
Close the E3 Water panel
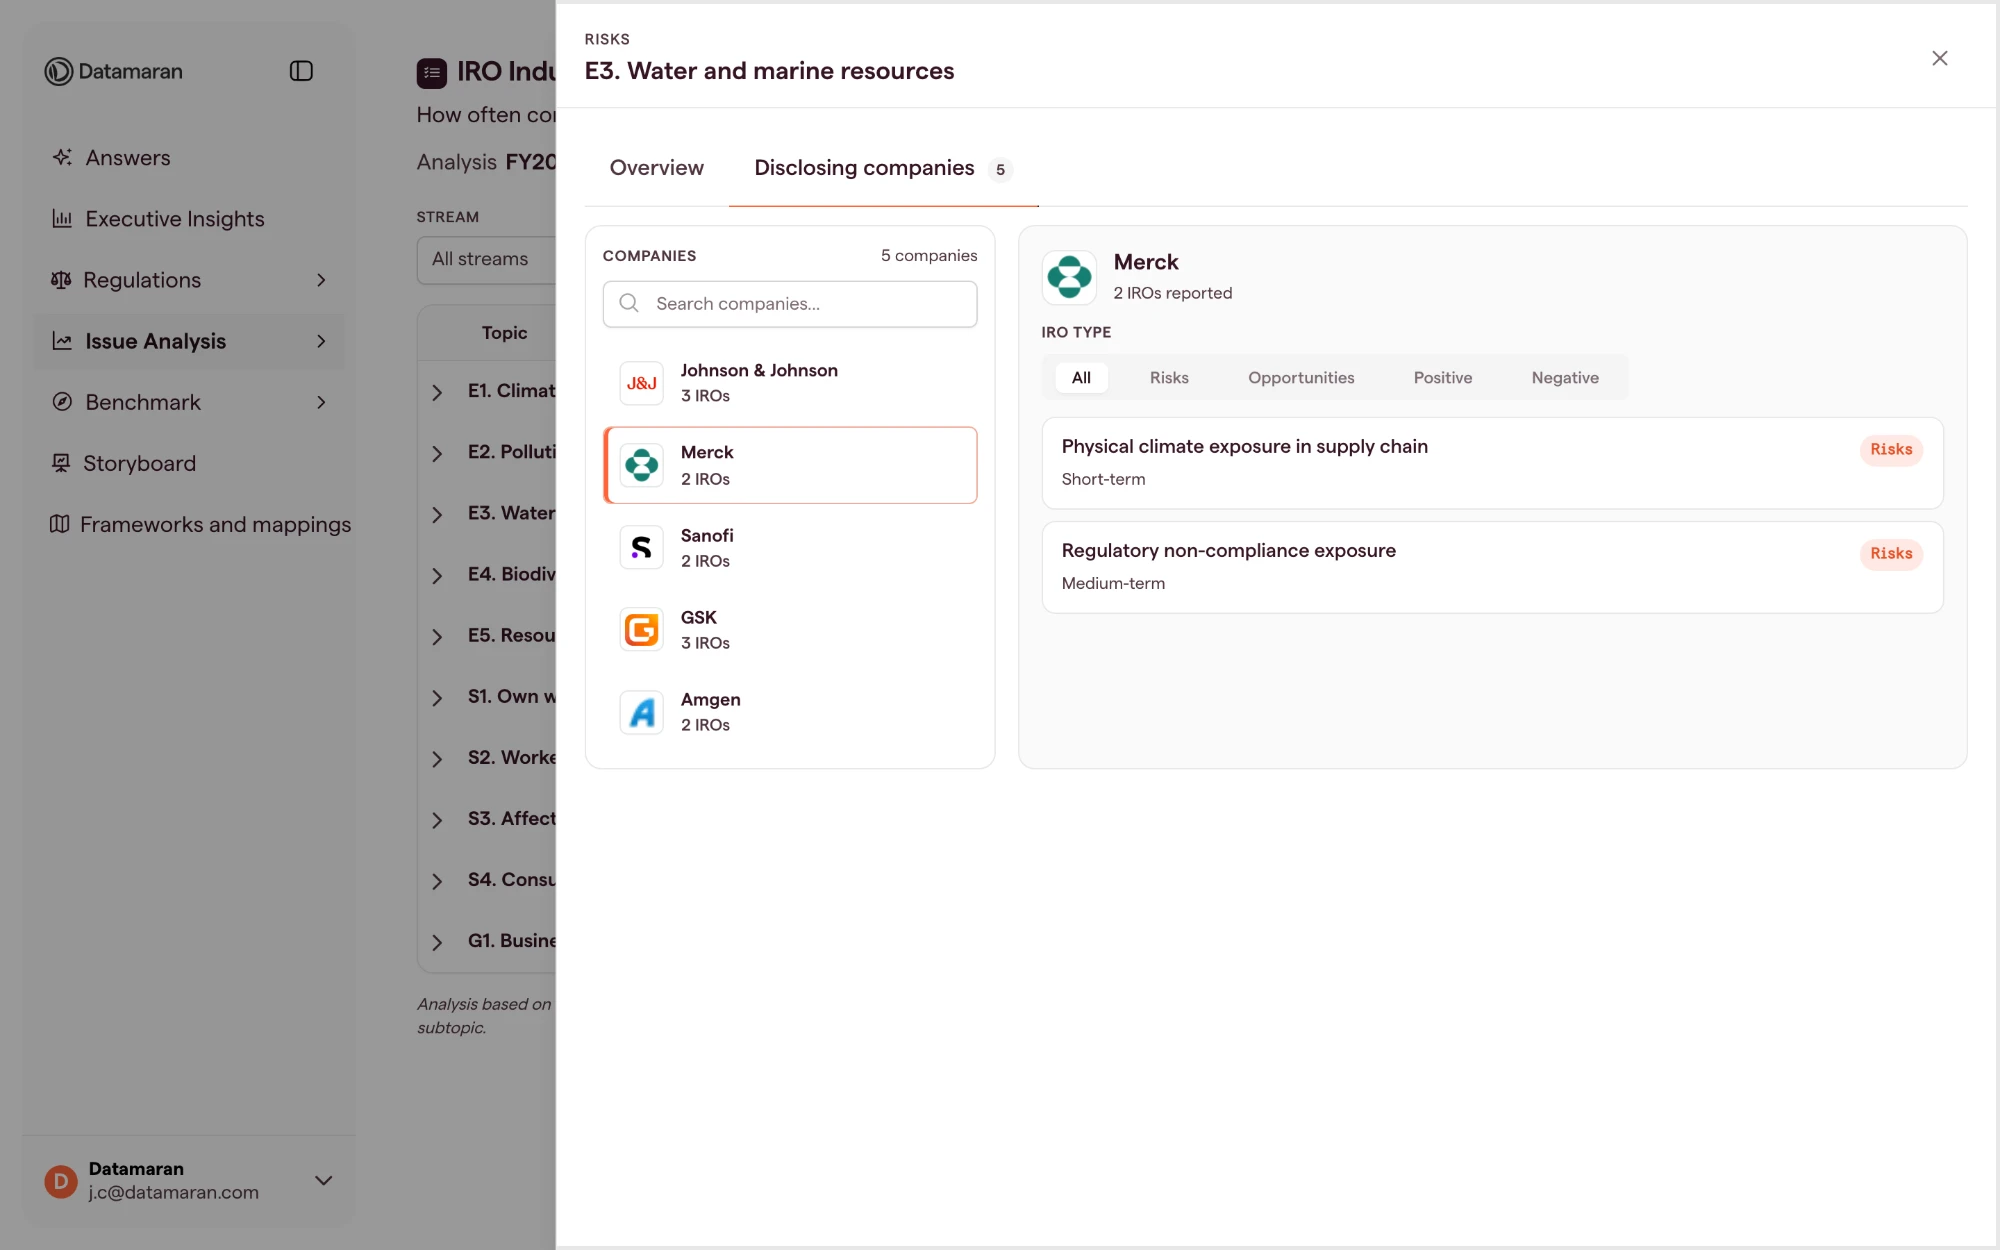1940,58
